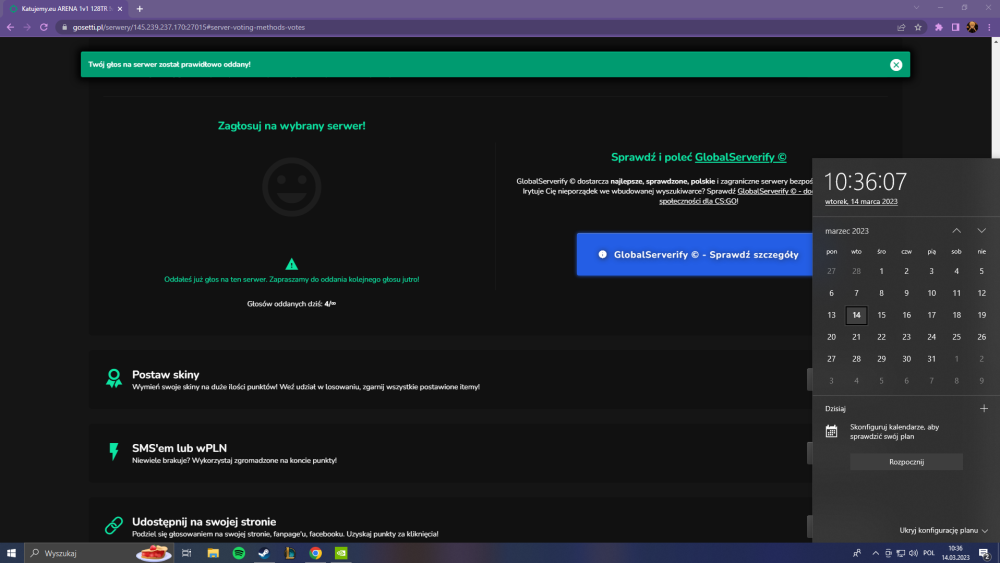Click the SMS'em lub wPLN heading

click(x=179, y=448)
